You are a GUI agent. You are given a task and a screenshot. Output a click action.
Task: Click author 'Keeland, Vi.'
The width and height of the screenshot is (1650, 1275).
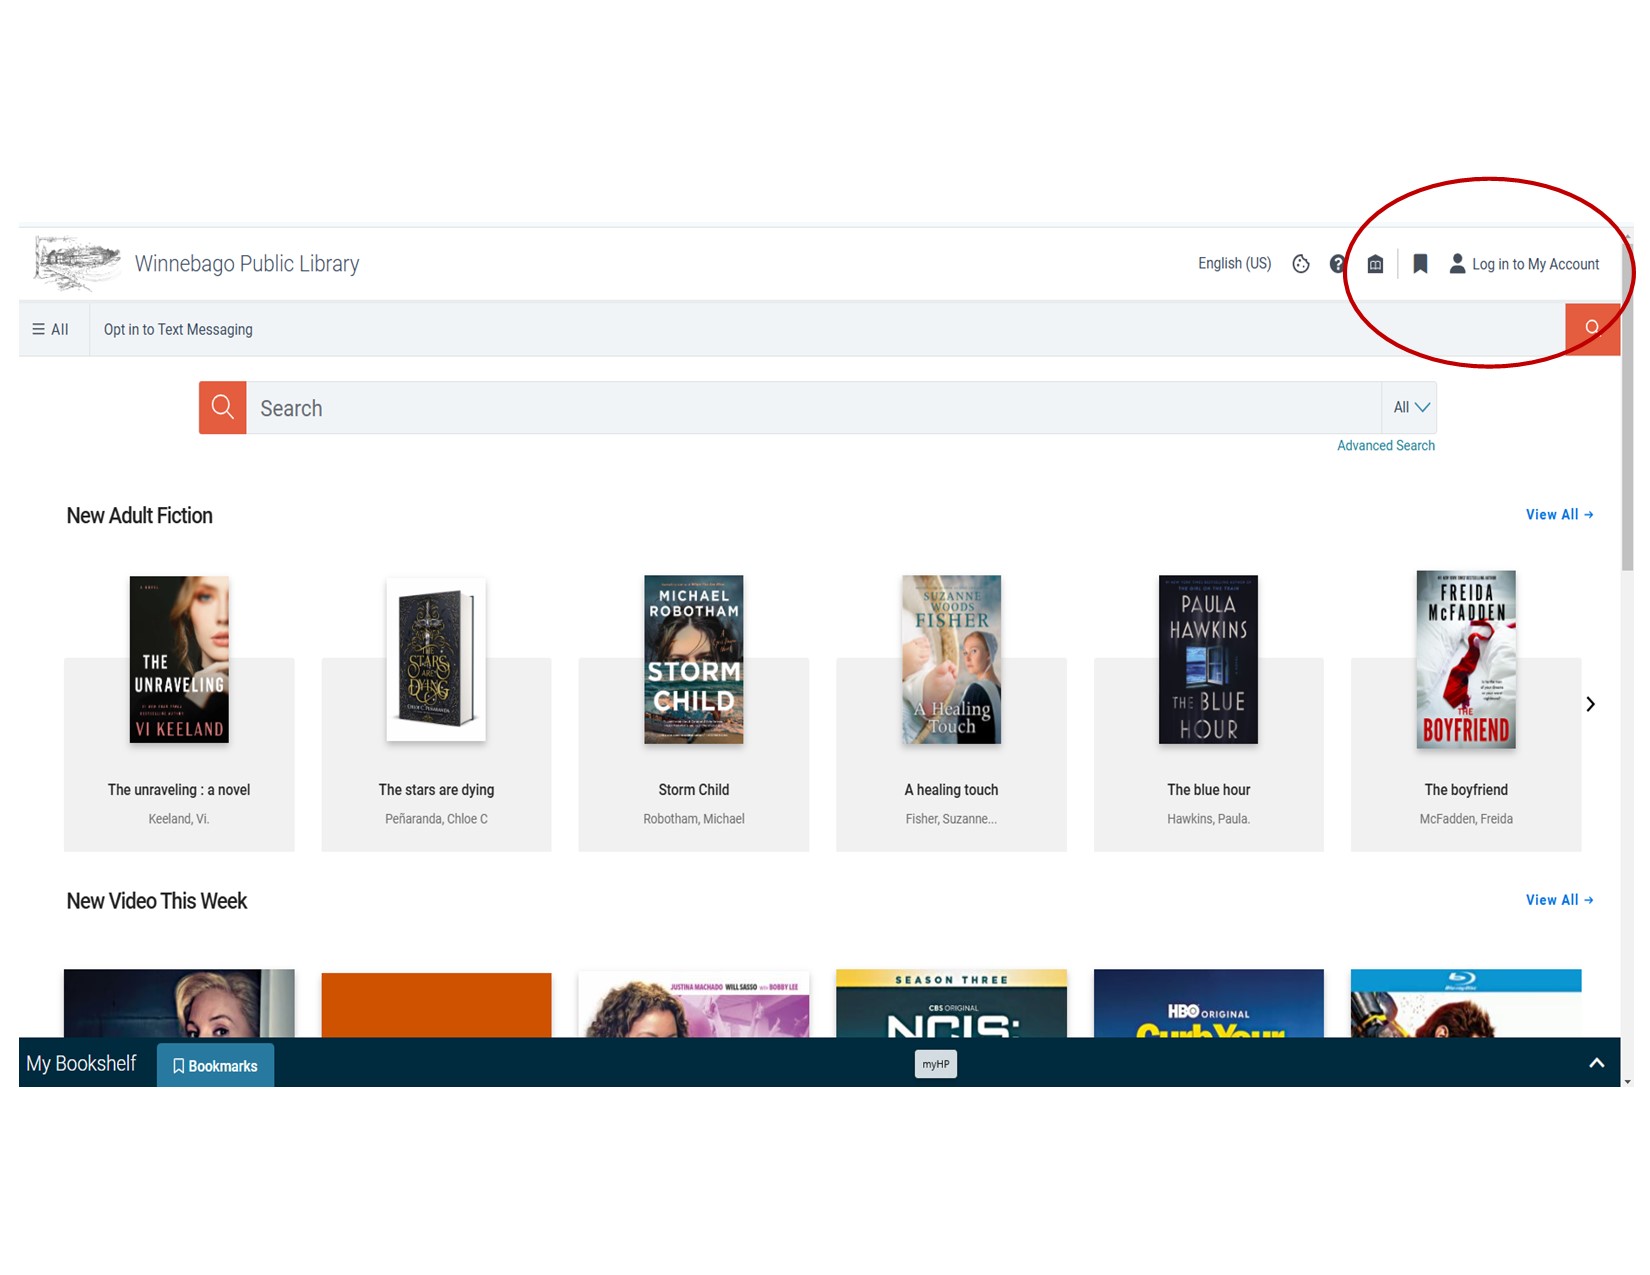tap(179, 819)
